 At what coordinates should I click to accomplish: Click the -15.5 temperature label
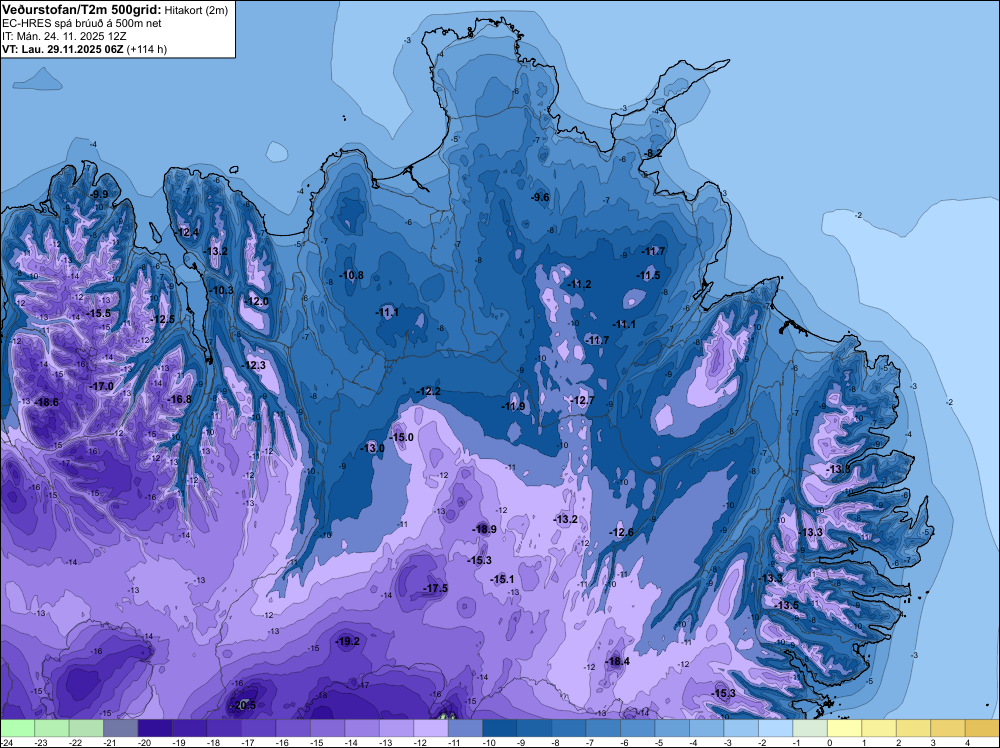[99, 313]
